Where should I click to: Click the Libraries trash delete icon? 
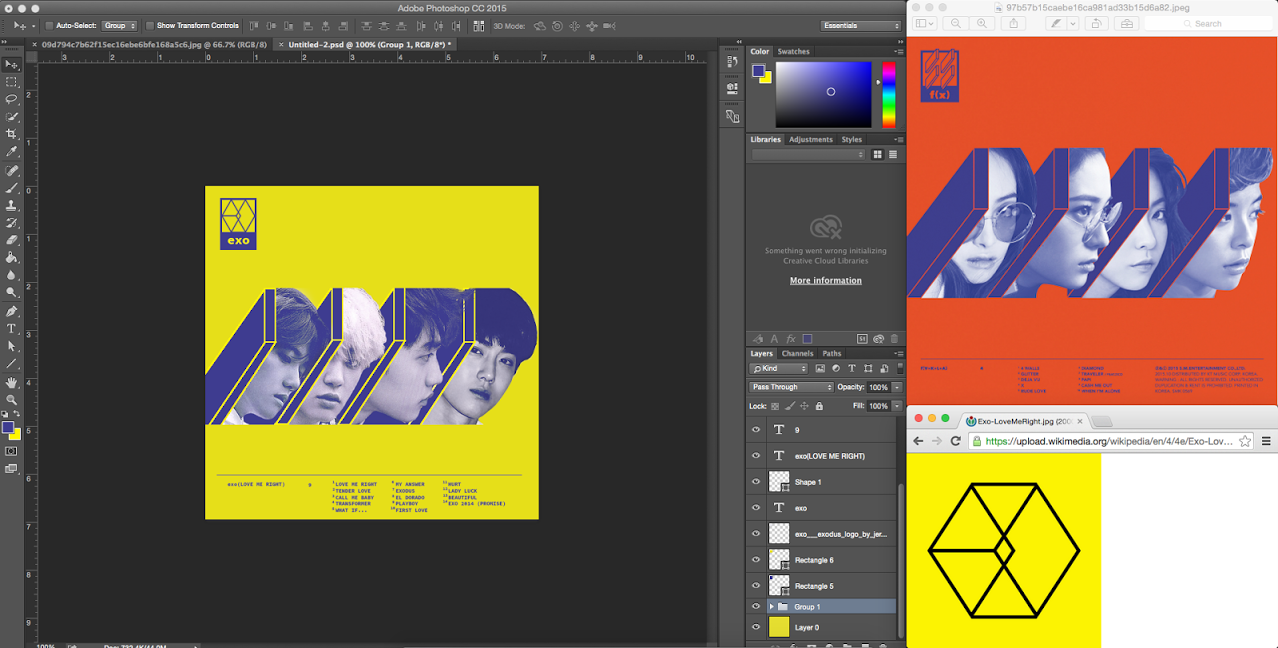click(x=894, y=339)
